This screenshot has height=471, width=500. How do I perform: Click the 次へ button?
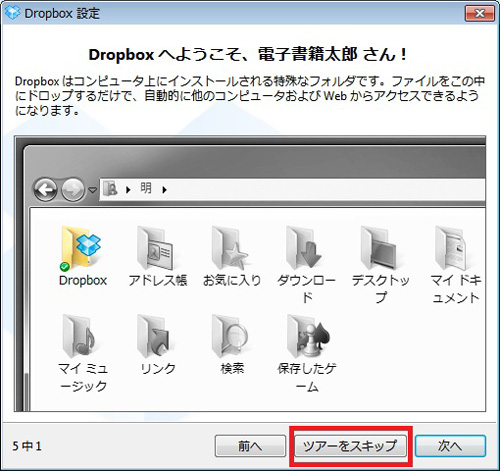coord(450,446)
